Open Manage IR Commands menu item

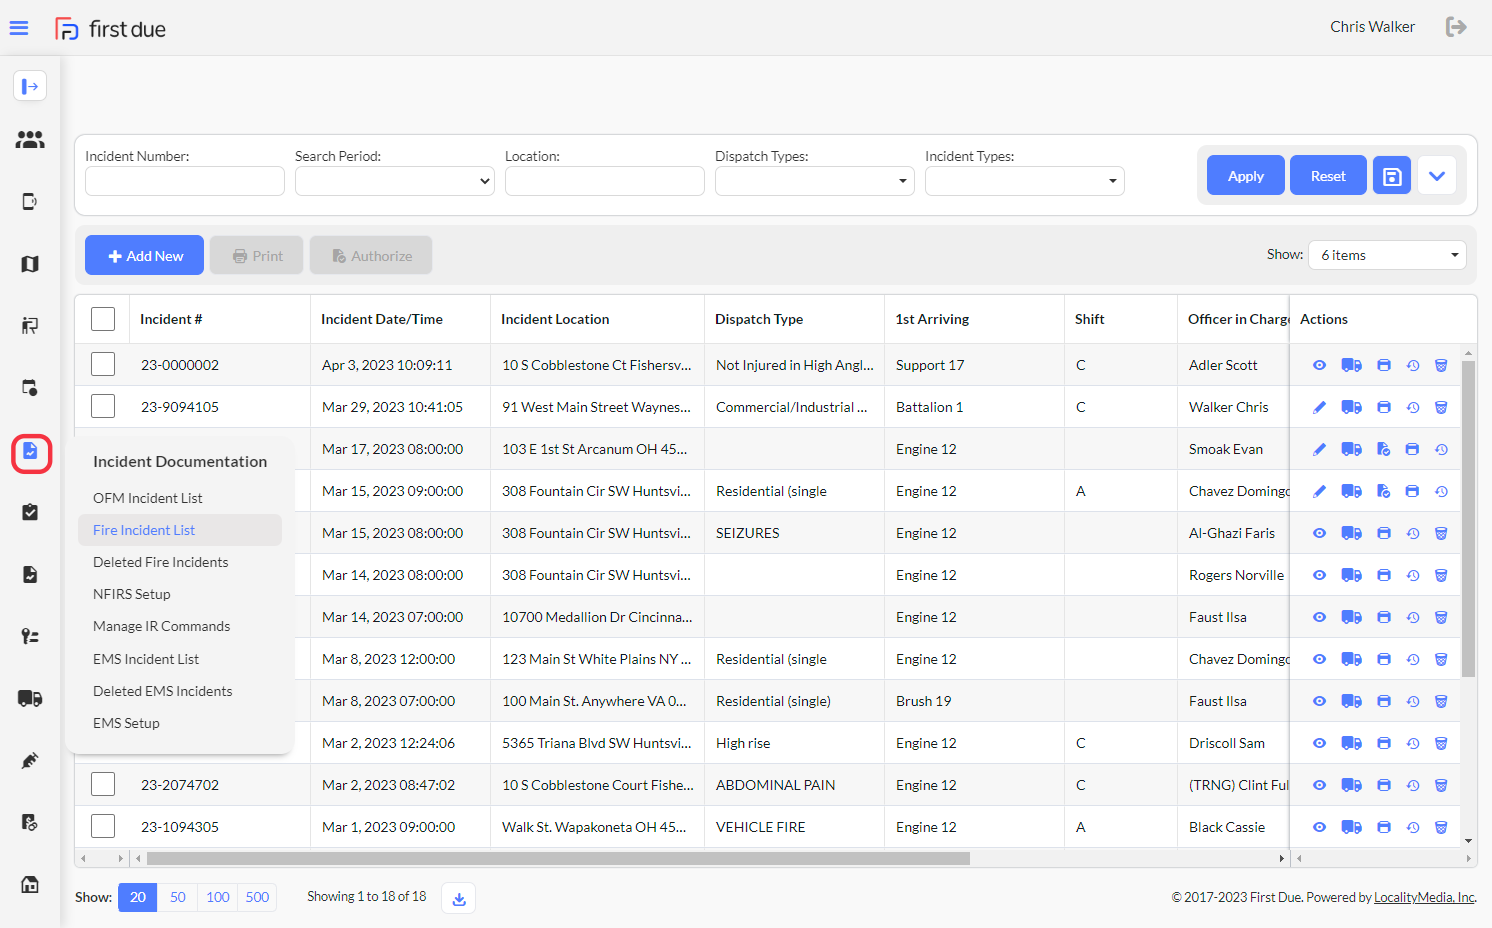click(x=162, y=626)
